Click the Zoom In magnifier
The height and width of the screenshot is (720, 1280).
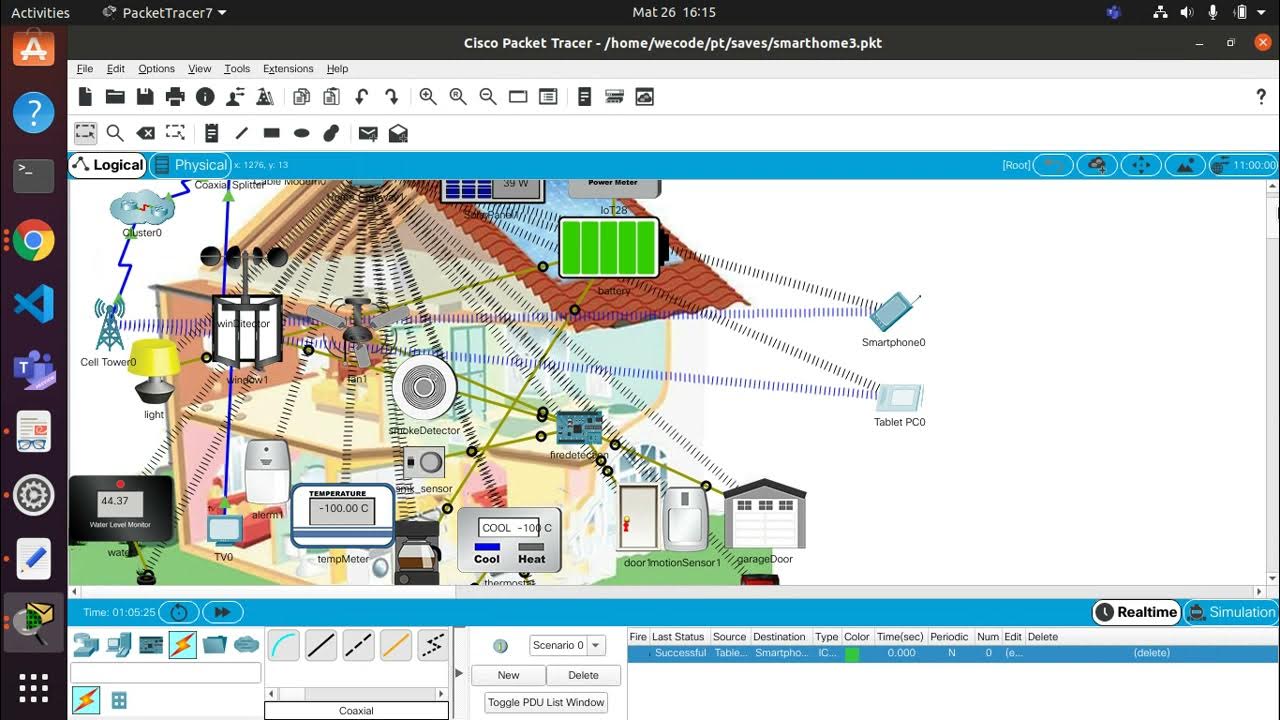click(428, 97)
